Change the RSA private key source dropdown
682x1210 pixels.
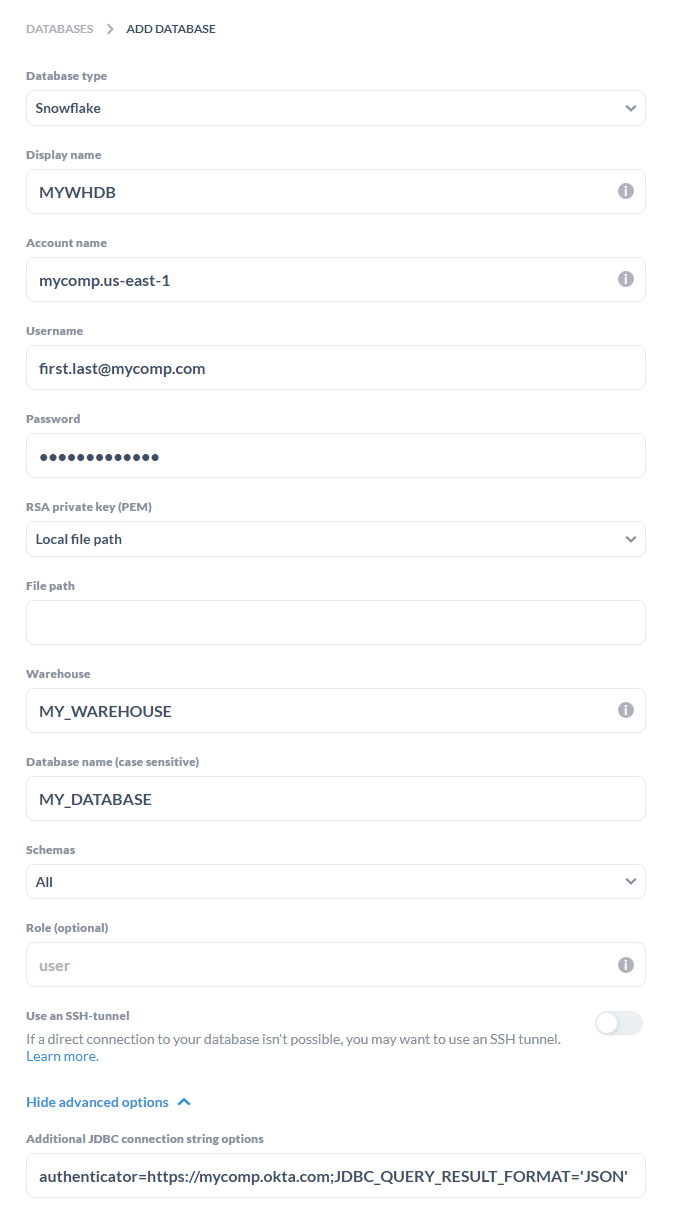coord(335,539)
